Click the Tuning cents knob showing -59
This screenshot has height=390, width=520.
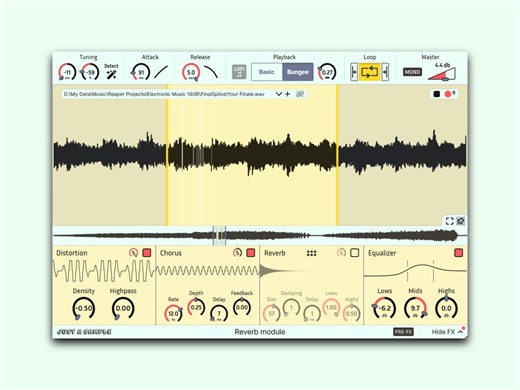(90, 72)
